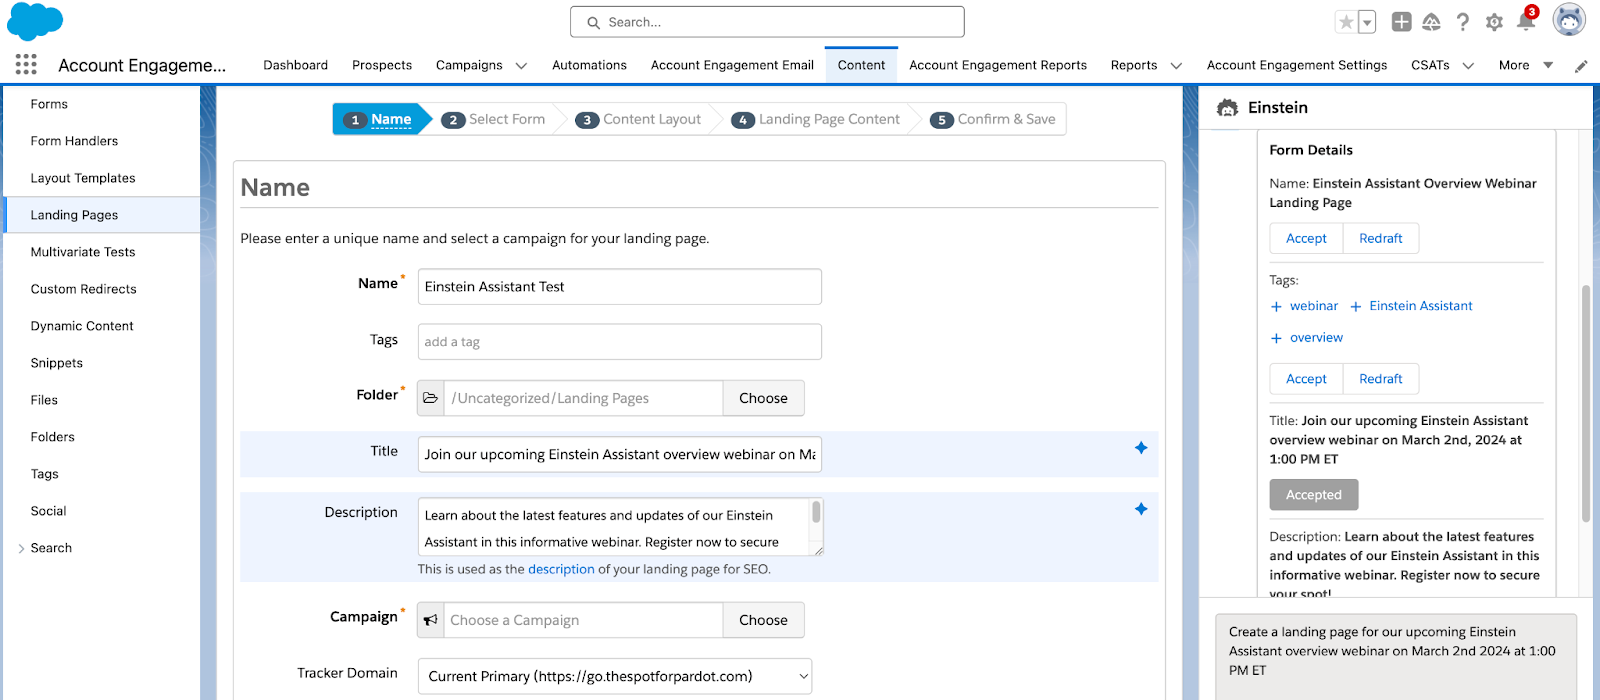The height and width of the screenshot is (700, 1600).
Task: Open the help question mark icon
Action: tap(1463, 22)
